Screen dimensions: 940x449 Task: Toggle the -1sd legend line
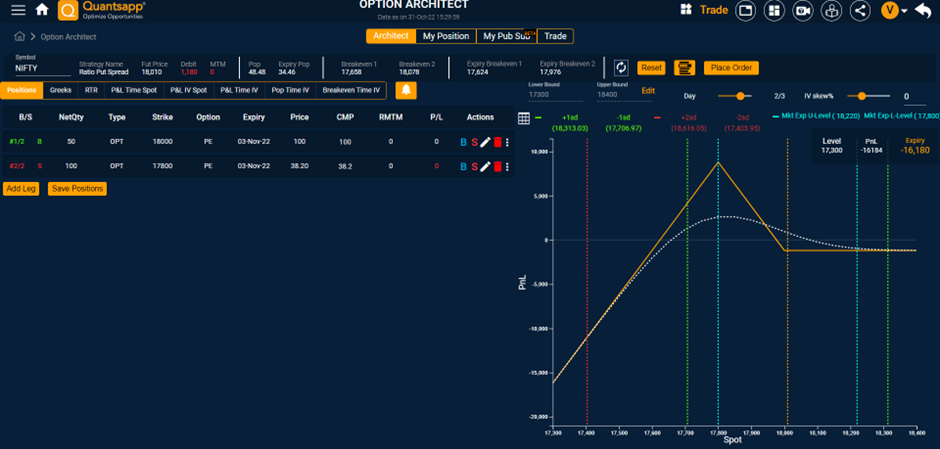click(625, 122)
